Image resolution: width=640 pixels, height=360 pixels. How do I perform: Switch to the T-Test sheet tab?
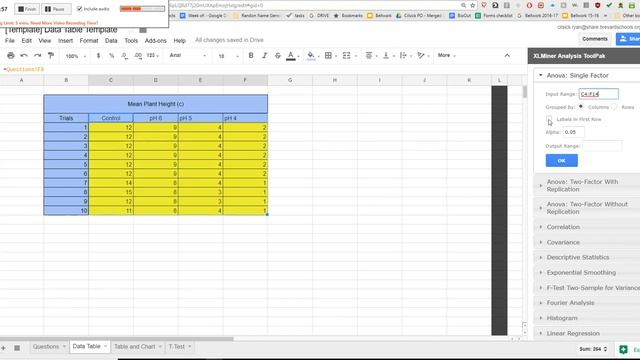[x=180, y=347]
